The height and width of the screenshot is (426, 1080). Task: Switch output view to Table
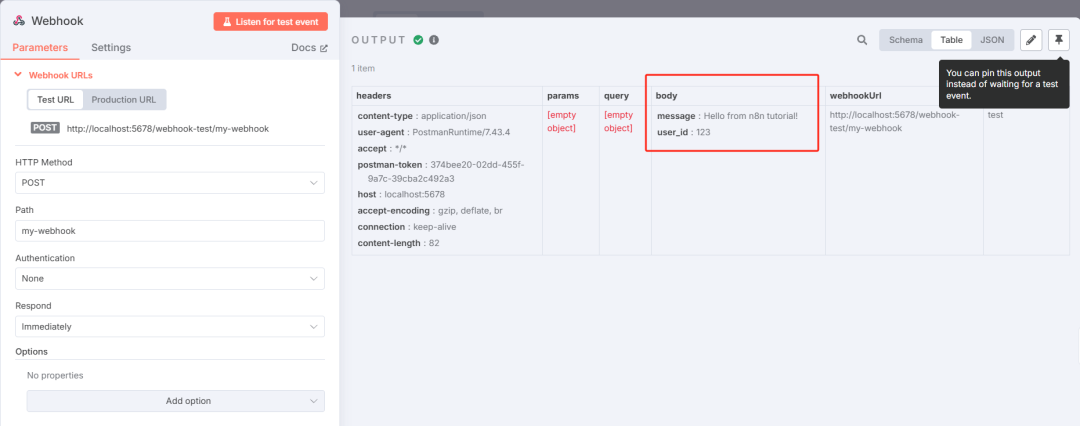point(951,40)
